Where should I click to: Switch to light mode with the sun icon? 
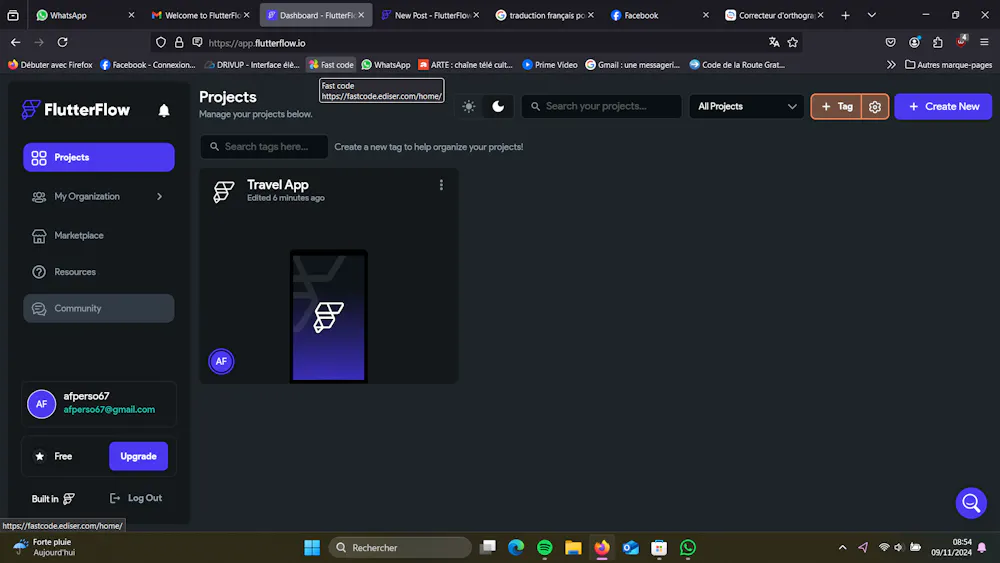469,106
